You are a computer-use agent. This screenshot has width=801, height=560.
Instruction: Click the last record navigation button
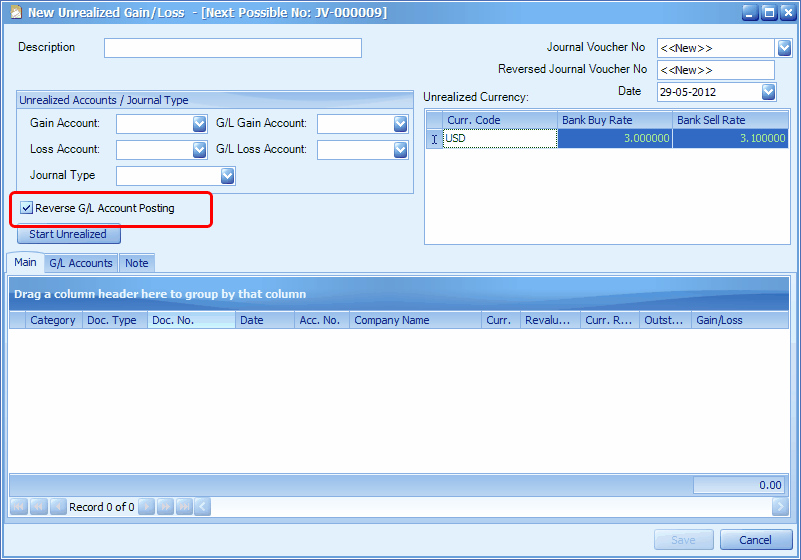[x=184, y=507]
